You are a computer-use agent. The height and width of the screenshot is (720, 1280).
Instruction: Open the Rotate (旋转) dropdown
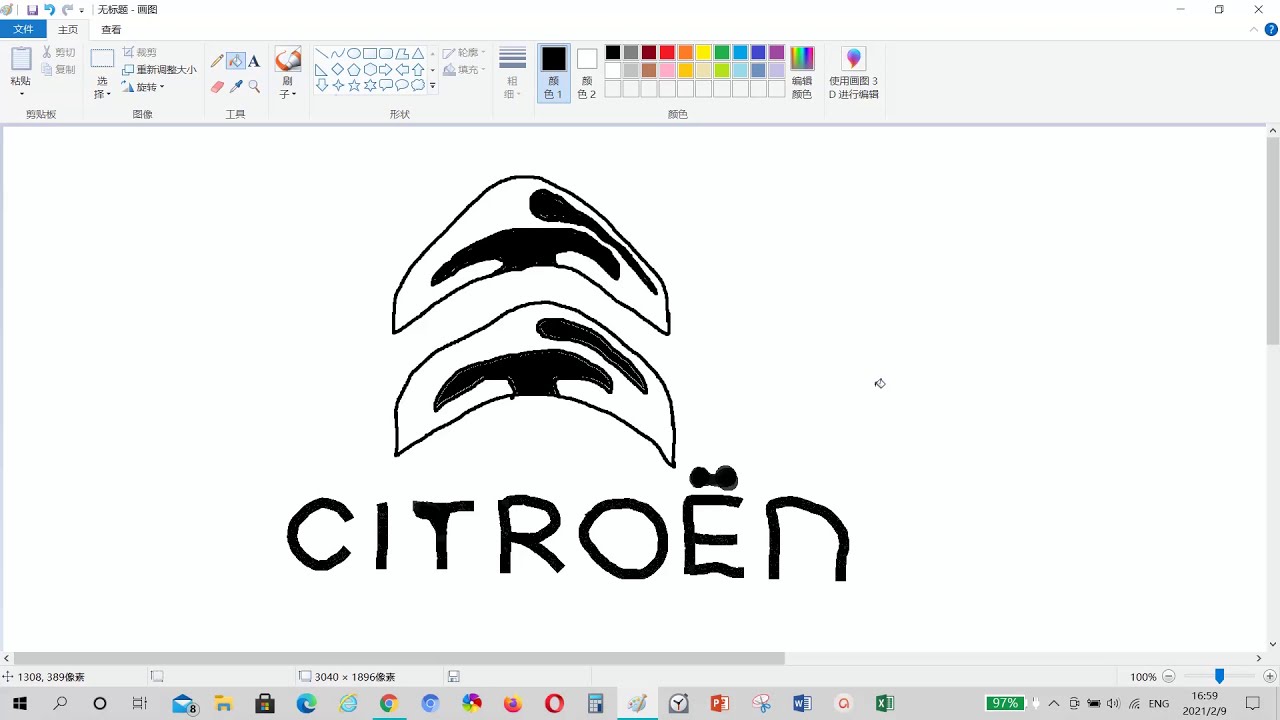143,87
